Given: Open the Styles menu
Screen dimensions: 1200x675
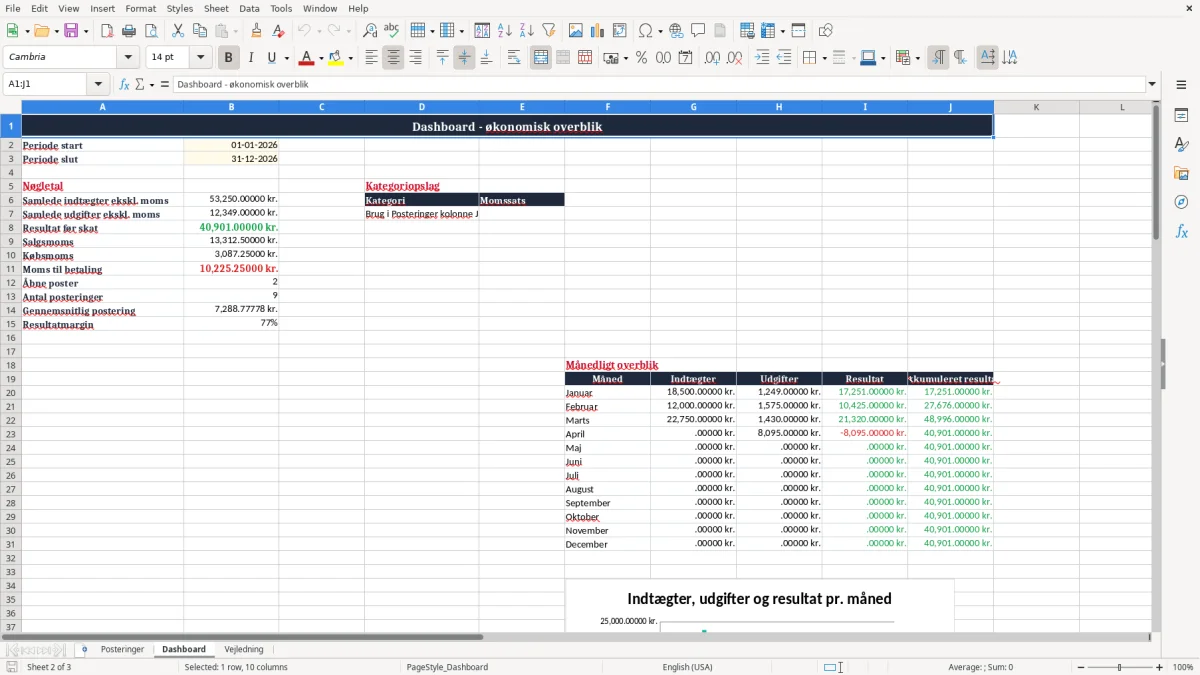Looking at the screenshot, I should pos(180,8).
